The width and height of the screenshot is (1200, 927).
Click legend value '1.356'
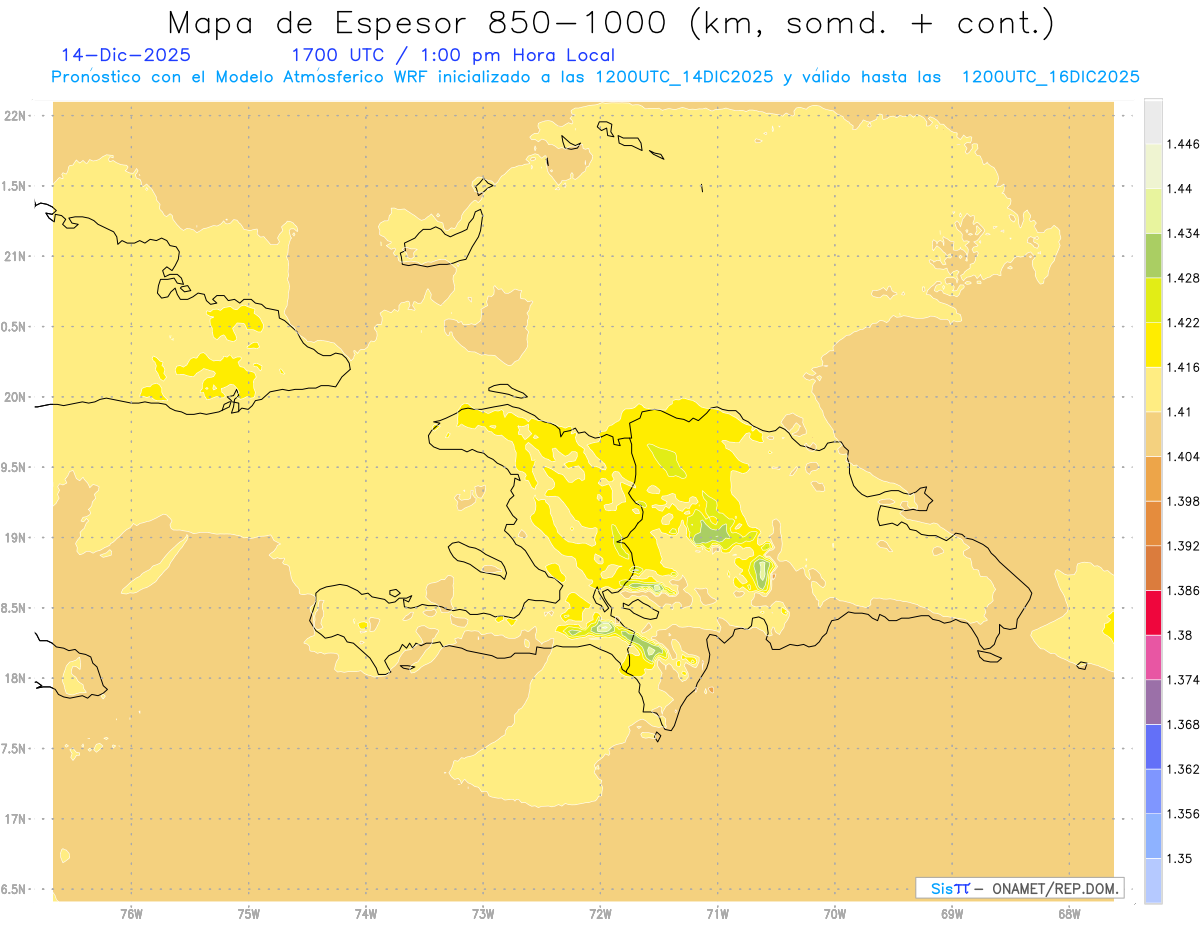[1183, 814]
